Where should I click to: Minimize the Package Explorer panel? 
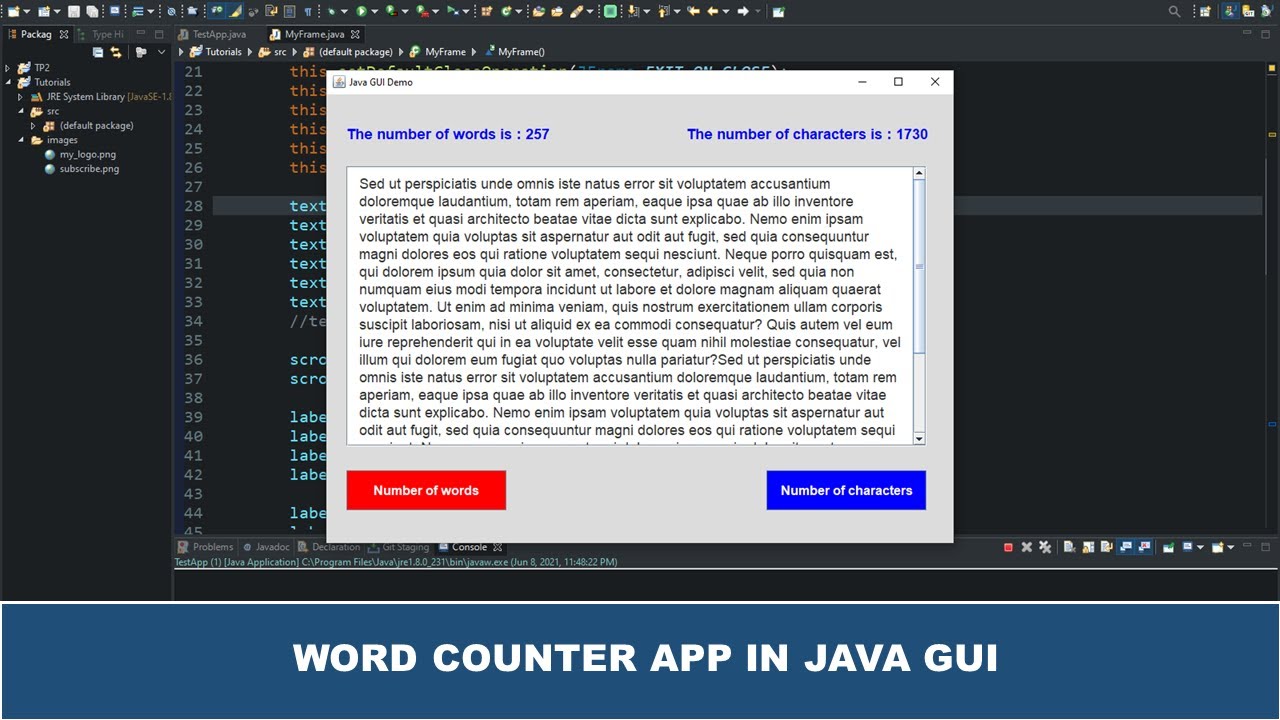[141, 34]
